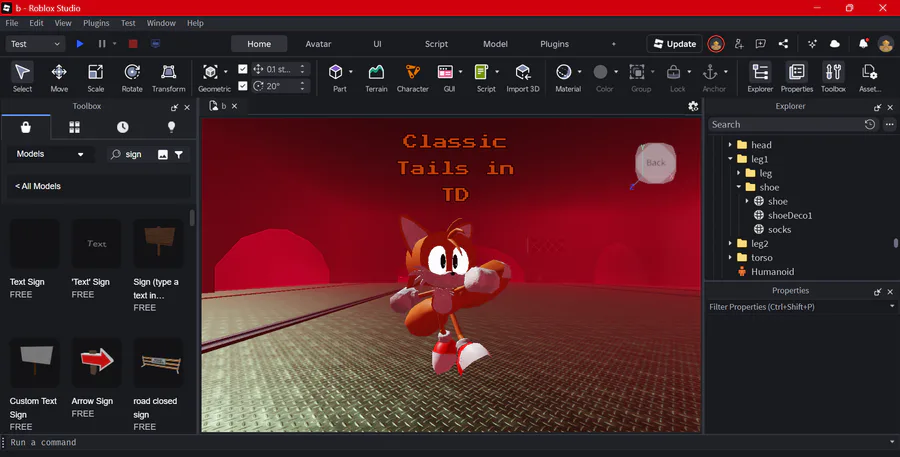This screenshot has width=900, height=457.
Task: Enable the Transform tool
Action: (169, 77)
